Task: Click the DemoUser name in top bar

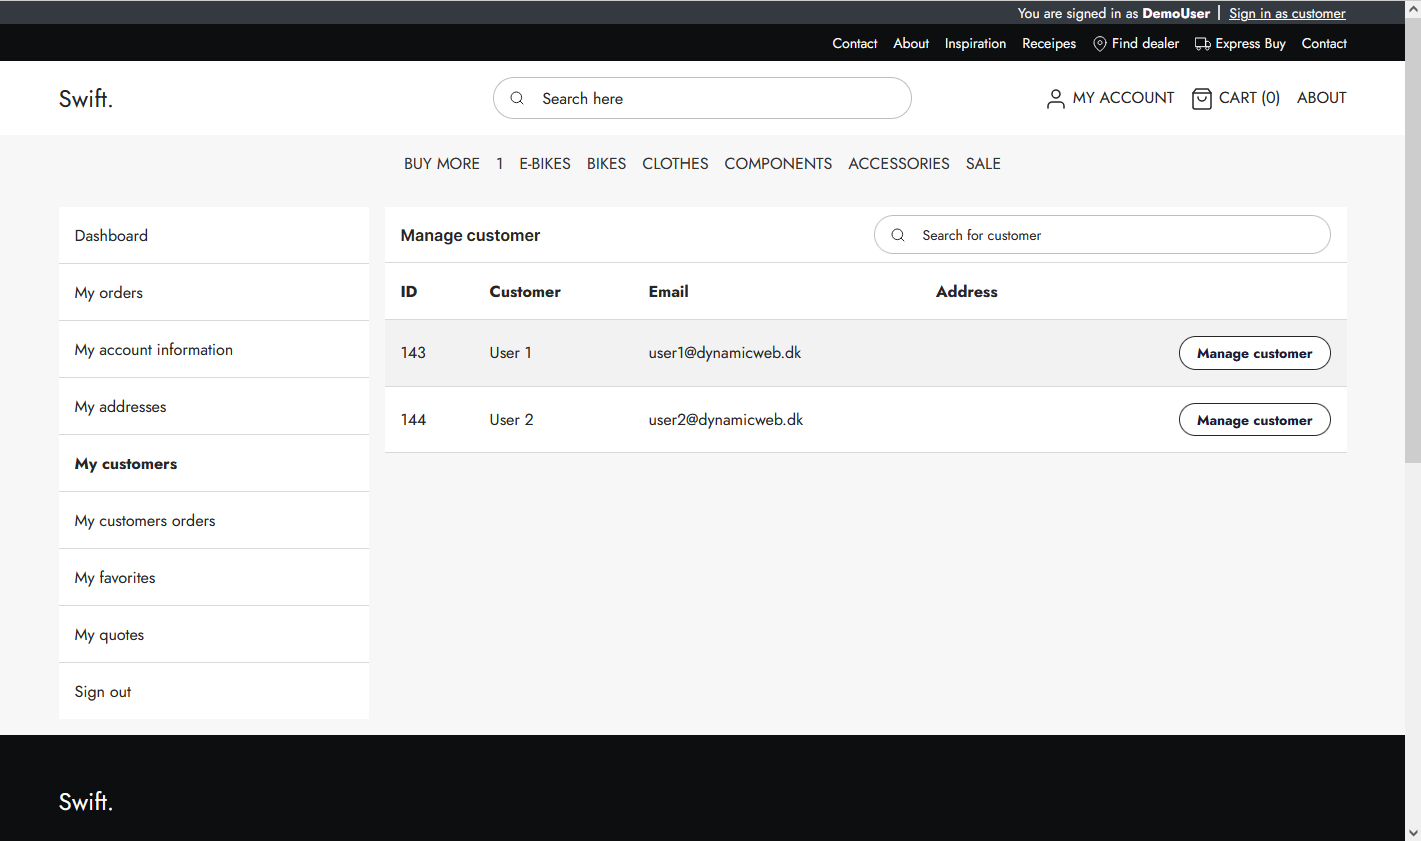Action: (1176, 13)
